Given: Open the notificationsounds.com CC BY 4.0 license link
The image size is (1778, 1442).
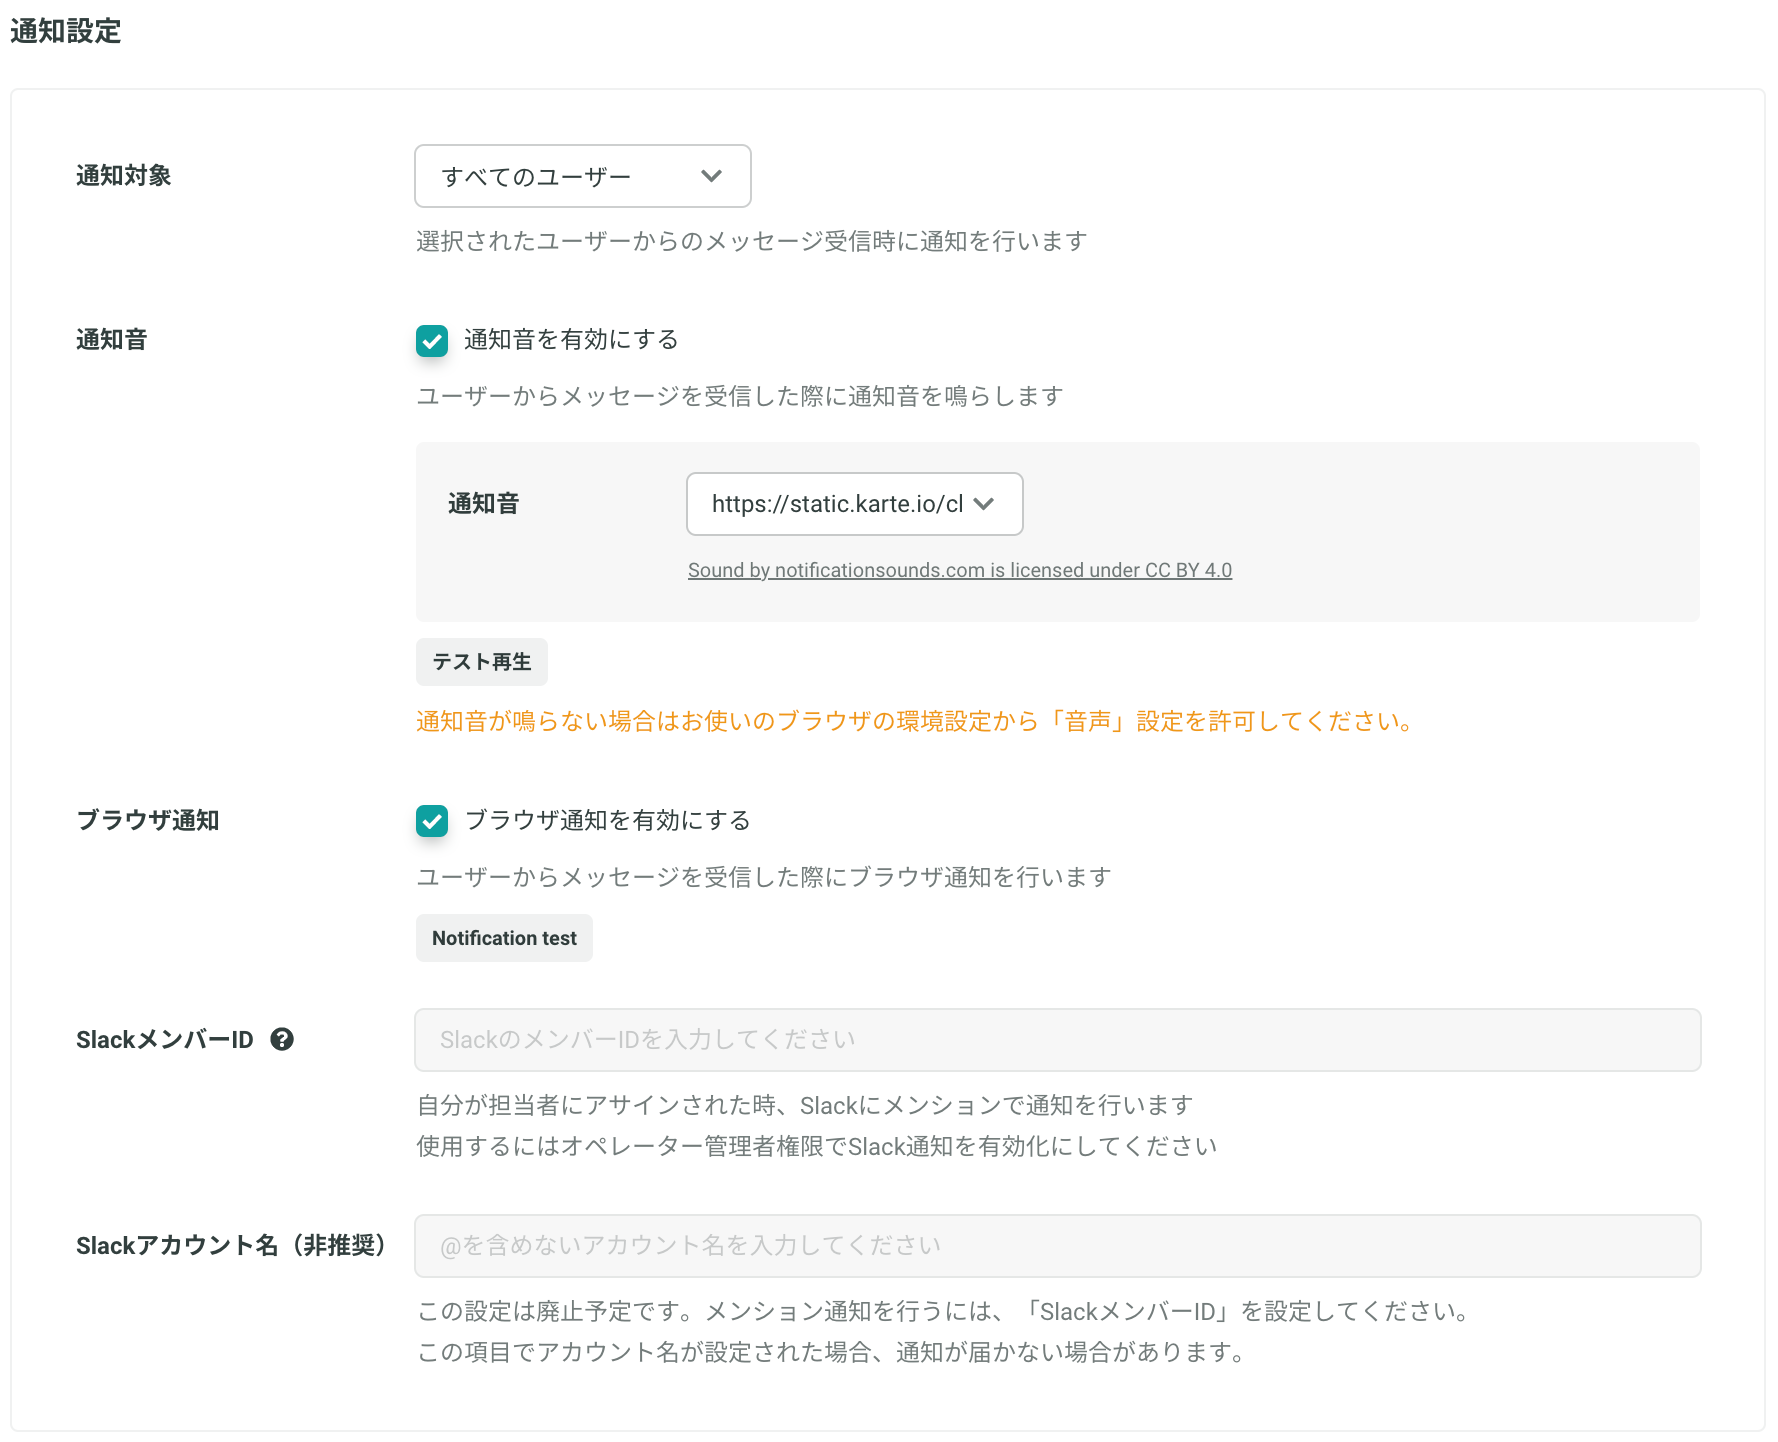Looking at the screenshot, I should pyautogui.click(x=960, y=570).
